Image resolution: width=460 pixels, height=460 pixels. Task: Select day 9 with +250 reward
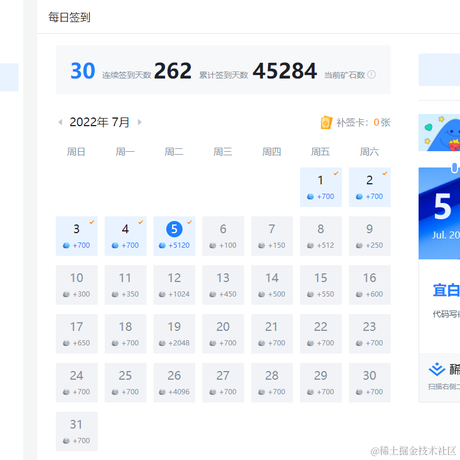370,236
